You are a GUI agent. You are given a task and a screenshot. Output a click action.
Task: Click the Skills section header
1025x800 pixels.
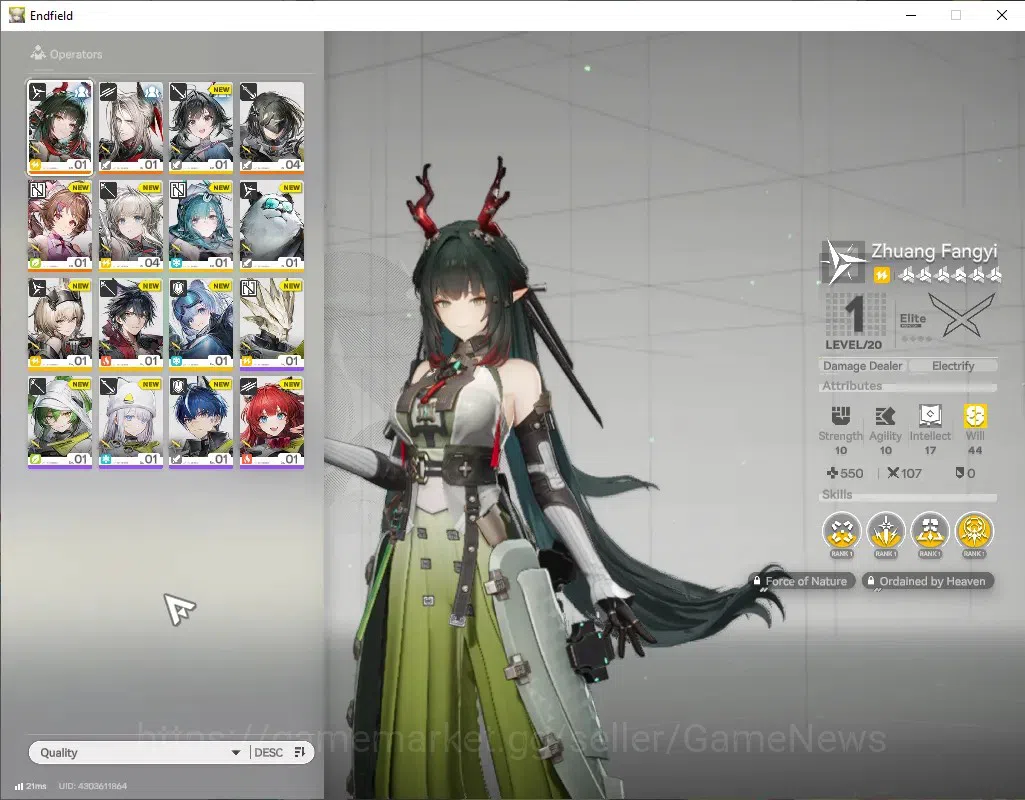[x=837, y=494]
